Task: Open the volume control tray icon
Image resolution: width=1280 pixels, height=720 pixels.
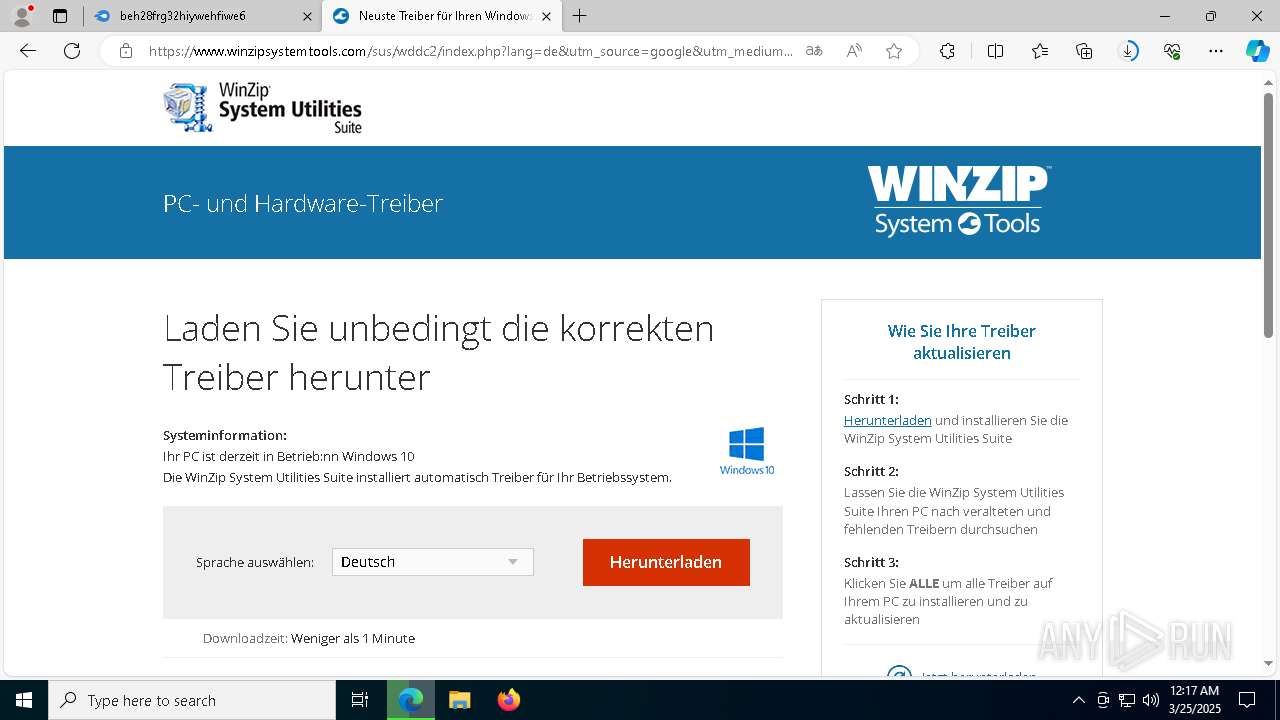Action: pos(1151,700)
